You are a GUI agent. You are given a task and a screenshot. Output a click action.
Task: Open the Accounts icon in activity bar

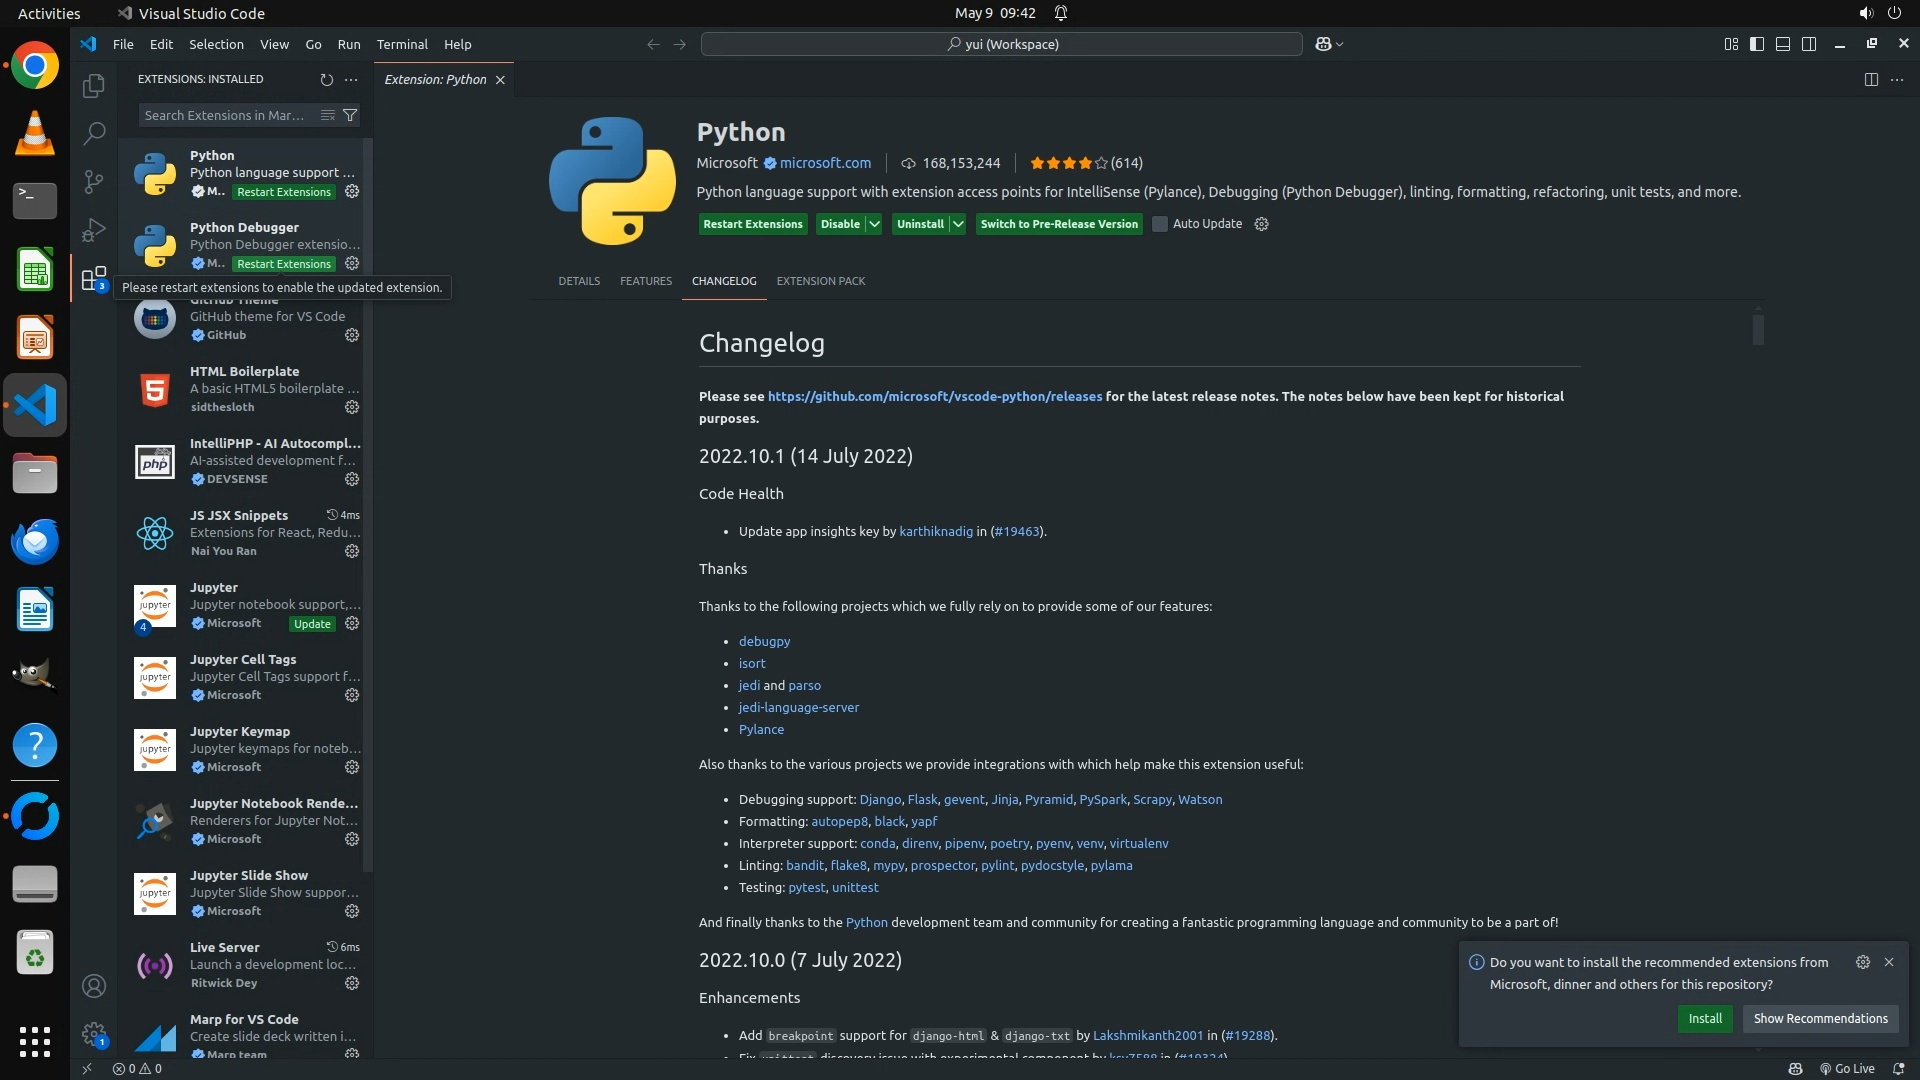coord(93,986)
